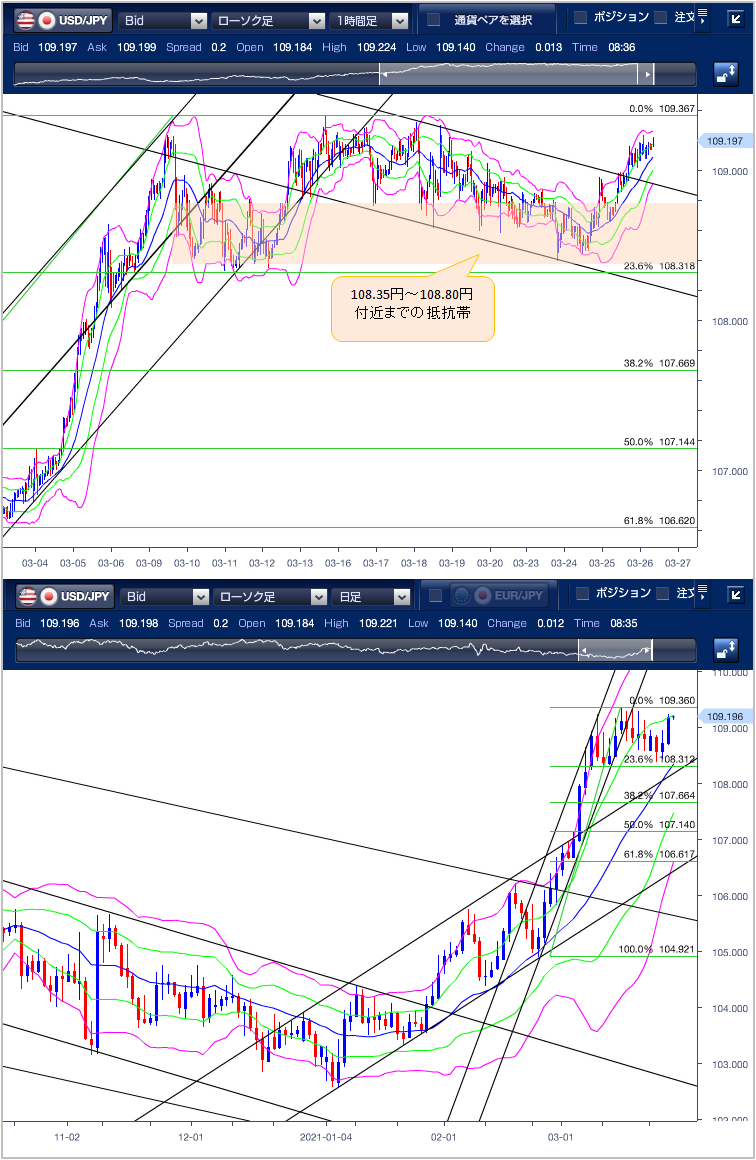
Task: Click the right handle of the top chart range slider
Action: (x=648, y=75)
